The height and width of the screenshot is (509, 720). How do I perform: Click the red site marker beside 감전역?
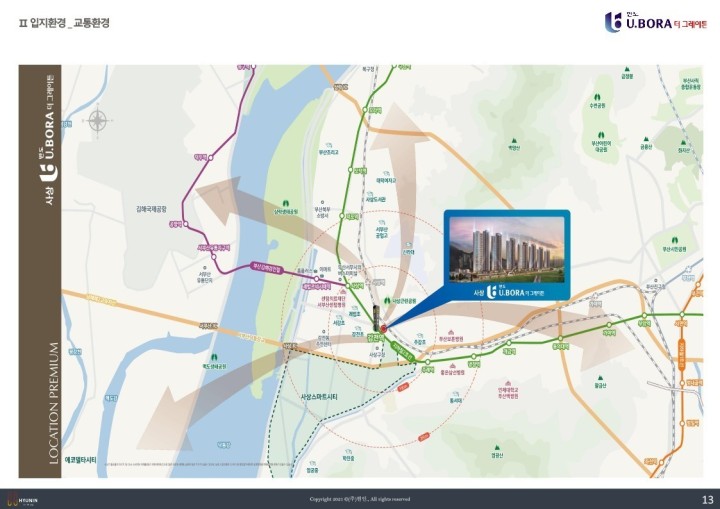coord(383,328)
